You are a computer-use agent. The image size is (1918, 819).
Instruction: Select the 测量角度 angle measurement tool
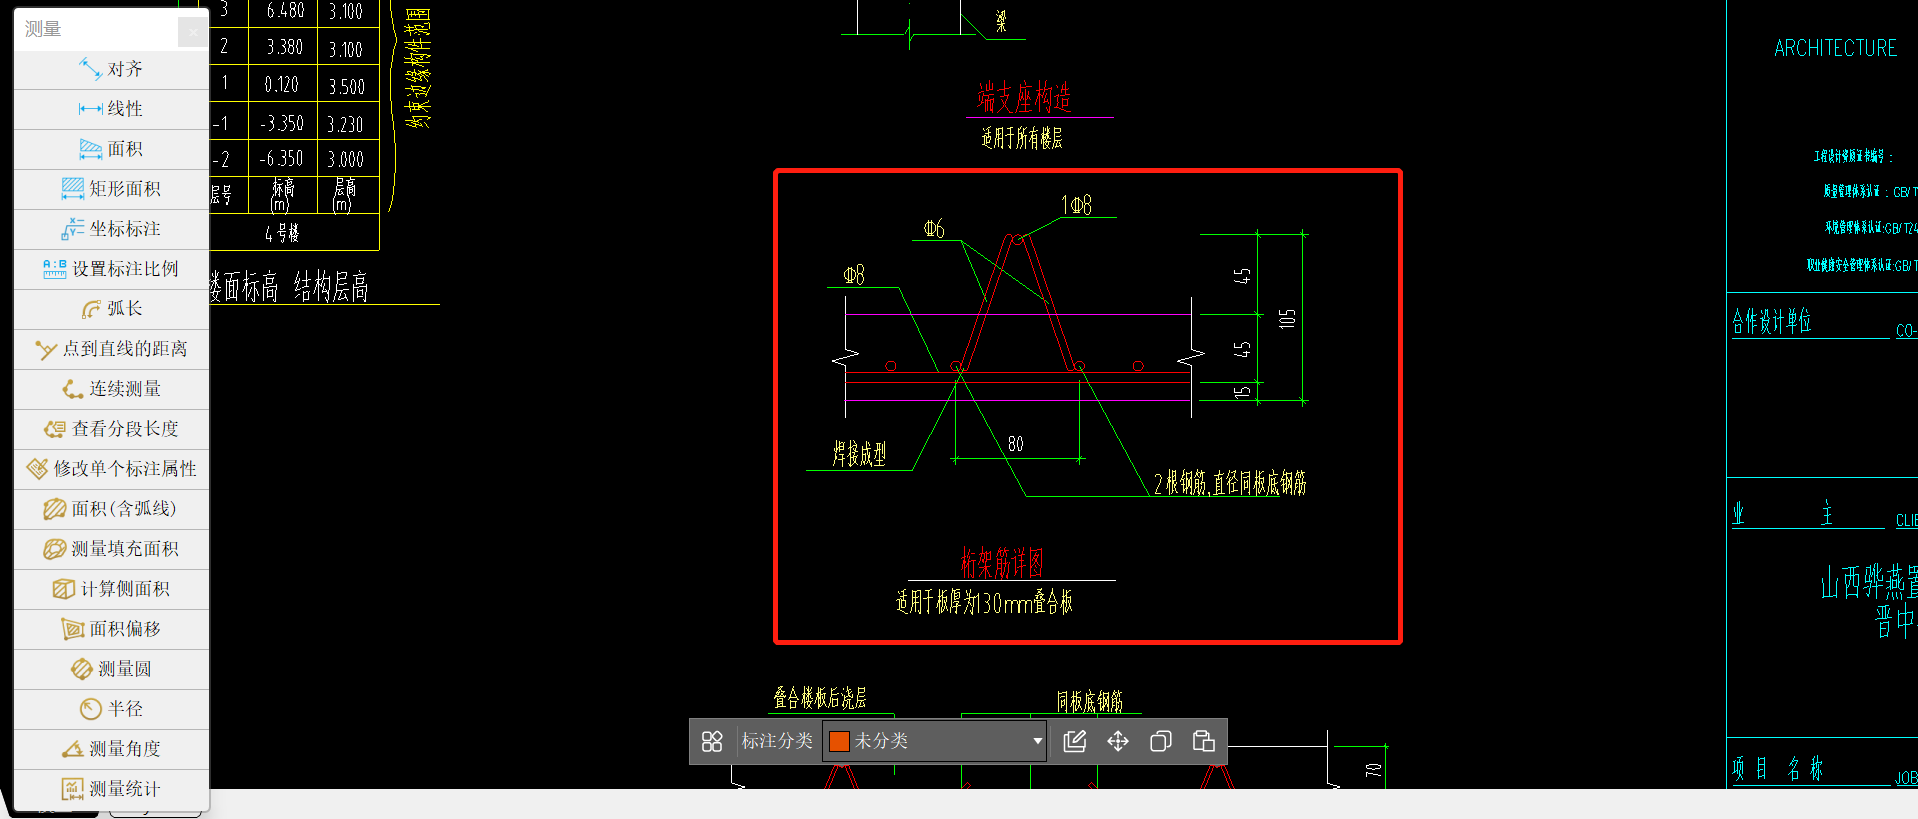point(111,749)
